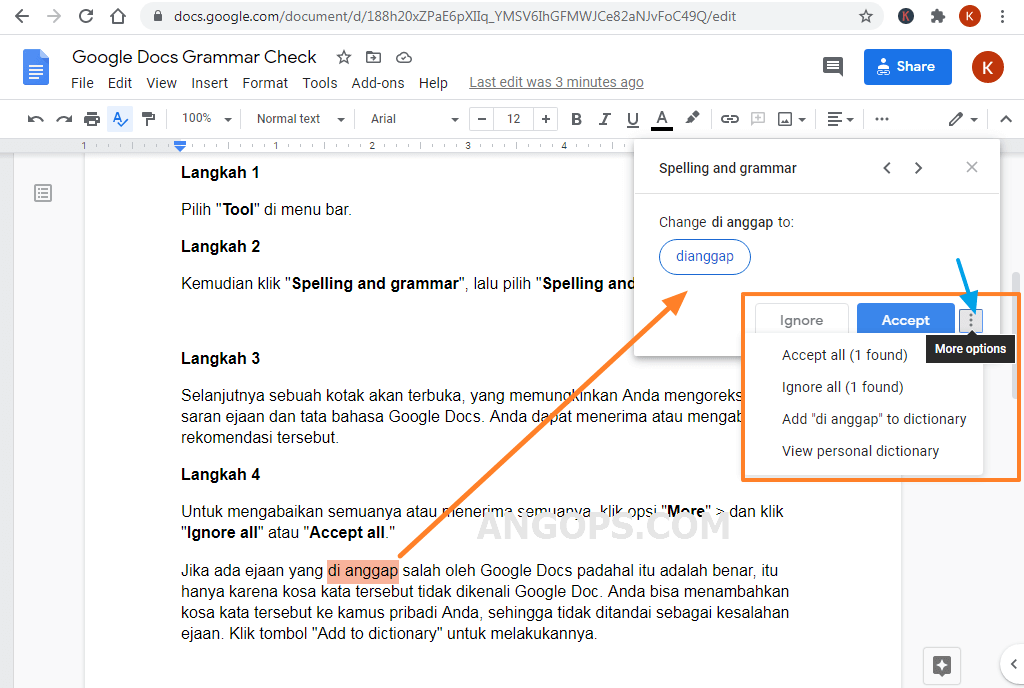The image size is (1024, 688).
Task: Add a comment from the toolbar
Action: click(758, 119)
